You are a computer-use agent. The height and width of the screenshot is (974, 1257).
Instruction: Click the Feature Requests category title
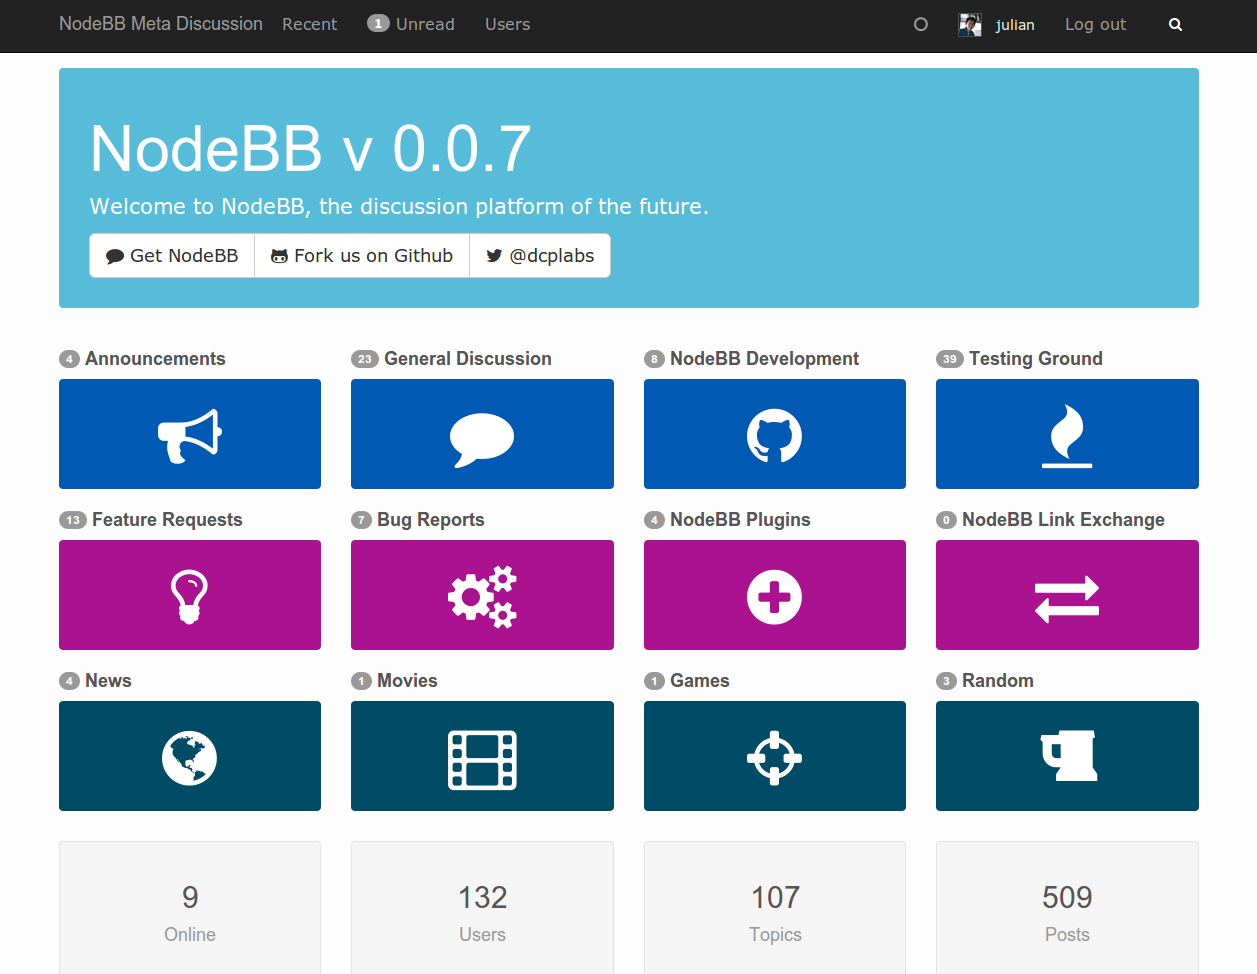[x=167, y=520]
